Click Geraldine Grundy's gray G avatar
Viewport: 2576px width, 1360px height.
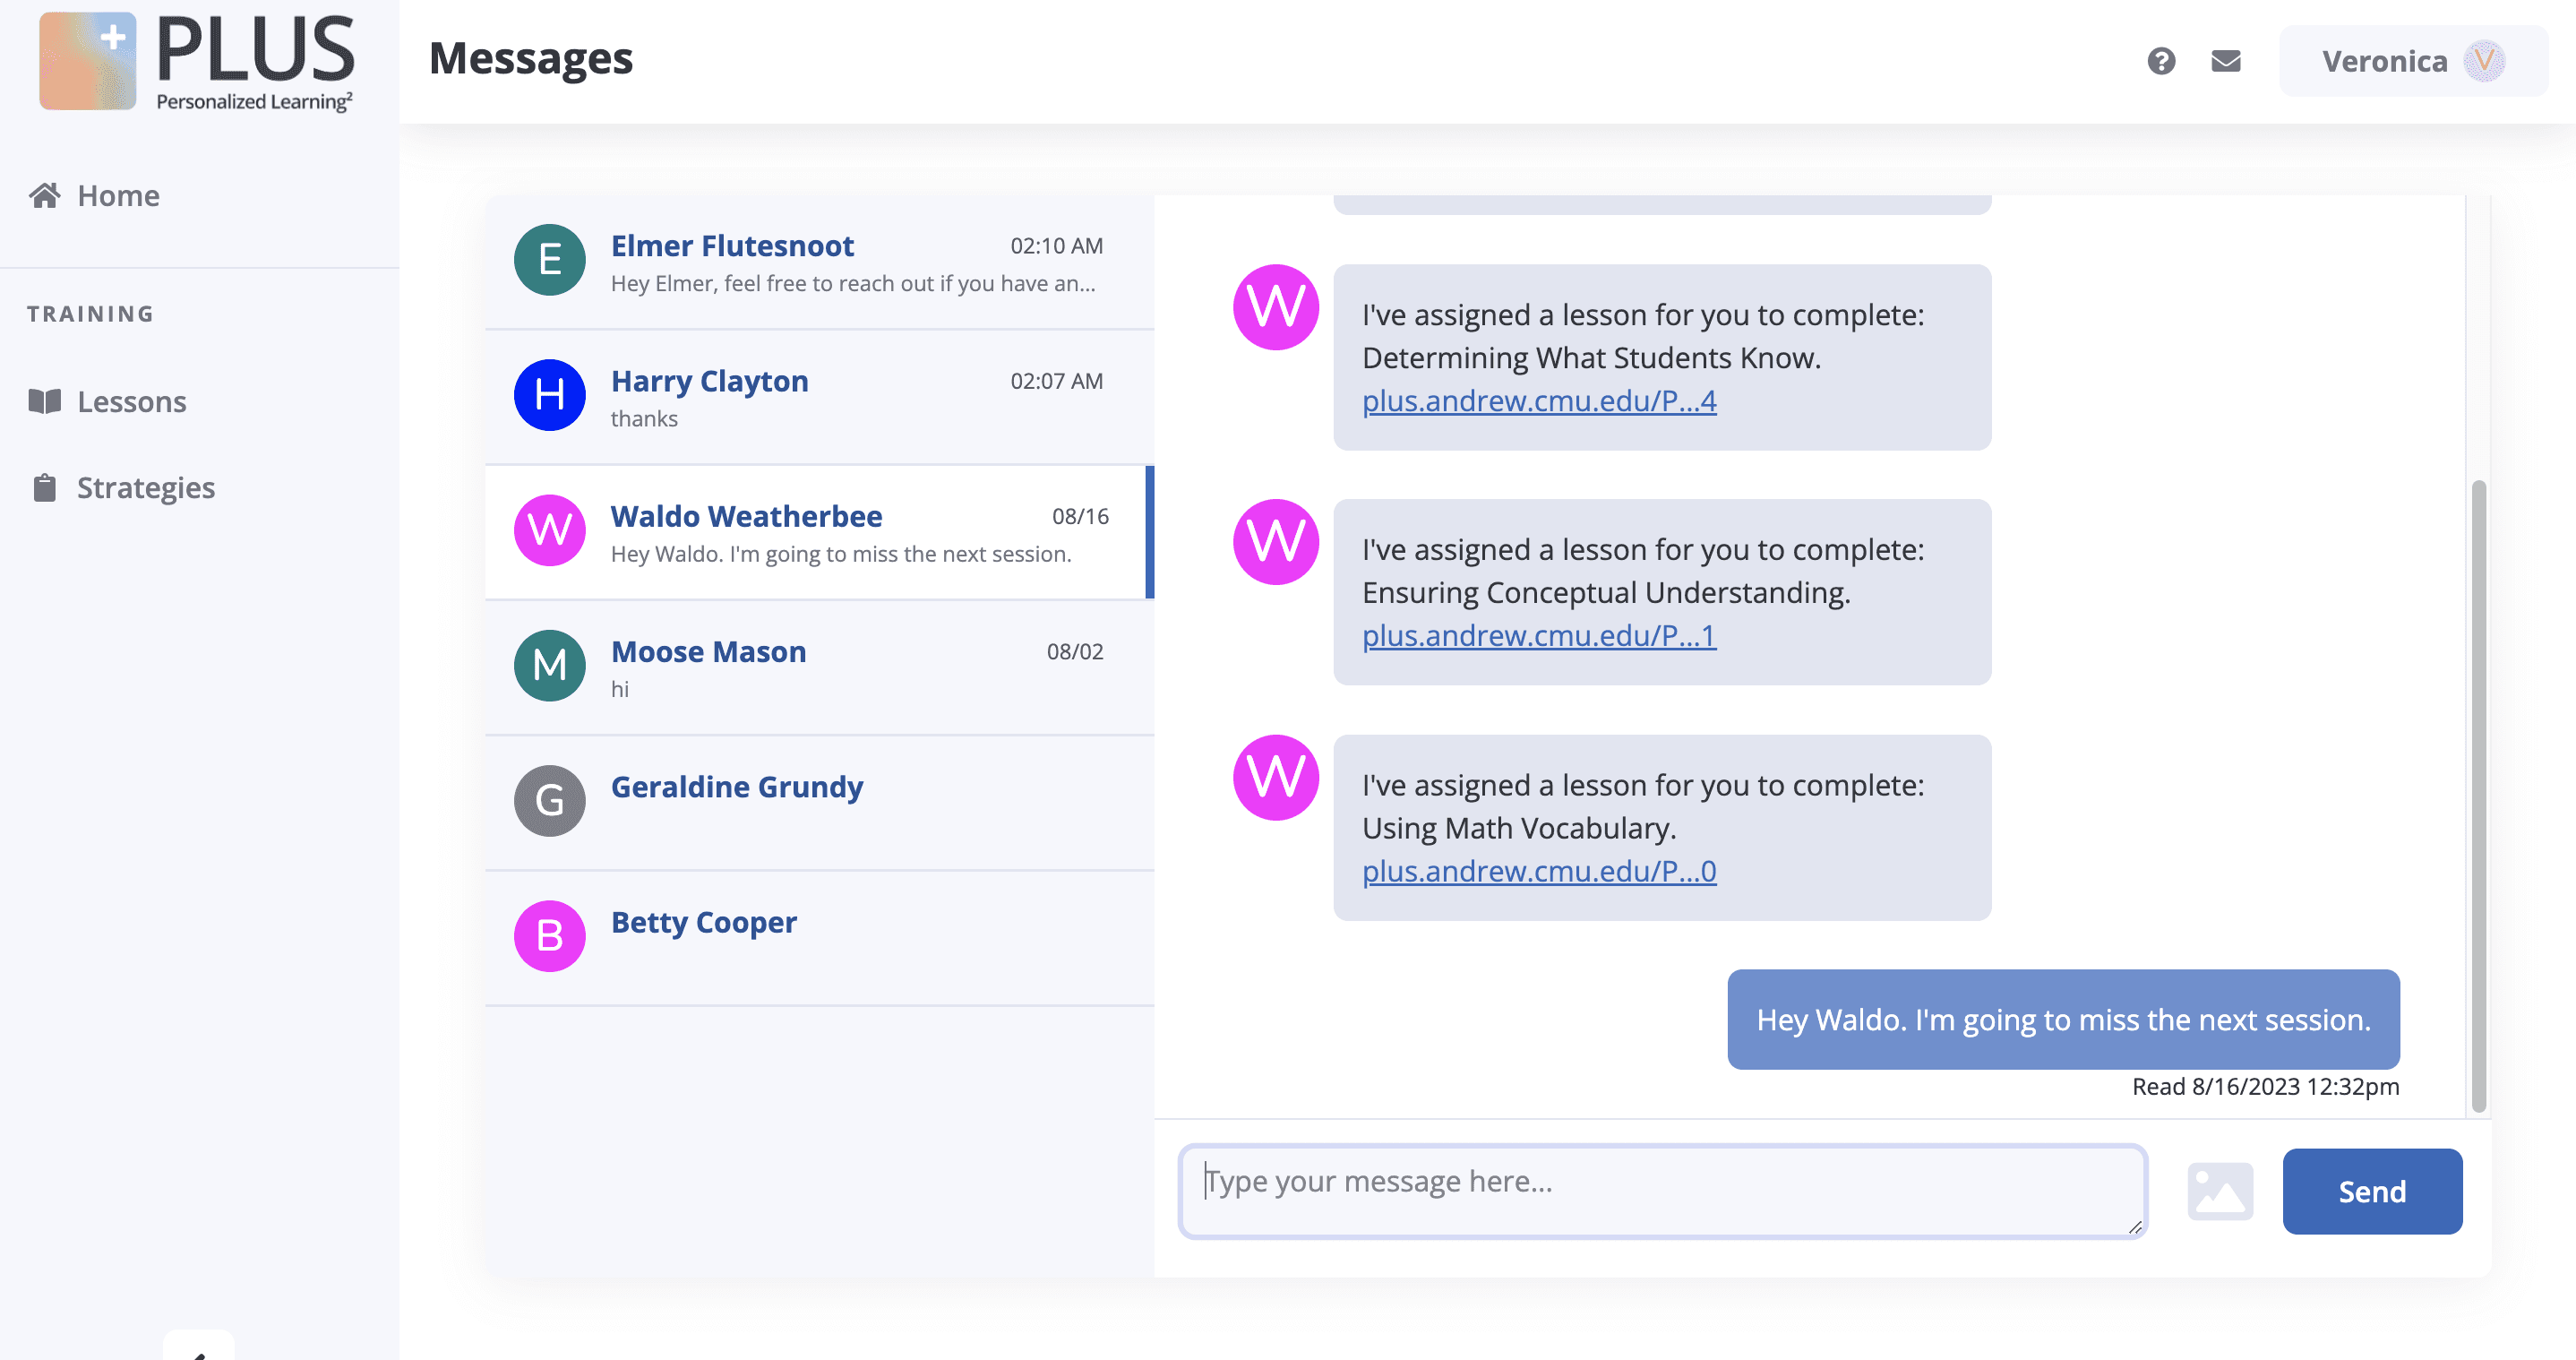point(549,800)
